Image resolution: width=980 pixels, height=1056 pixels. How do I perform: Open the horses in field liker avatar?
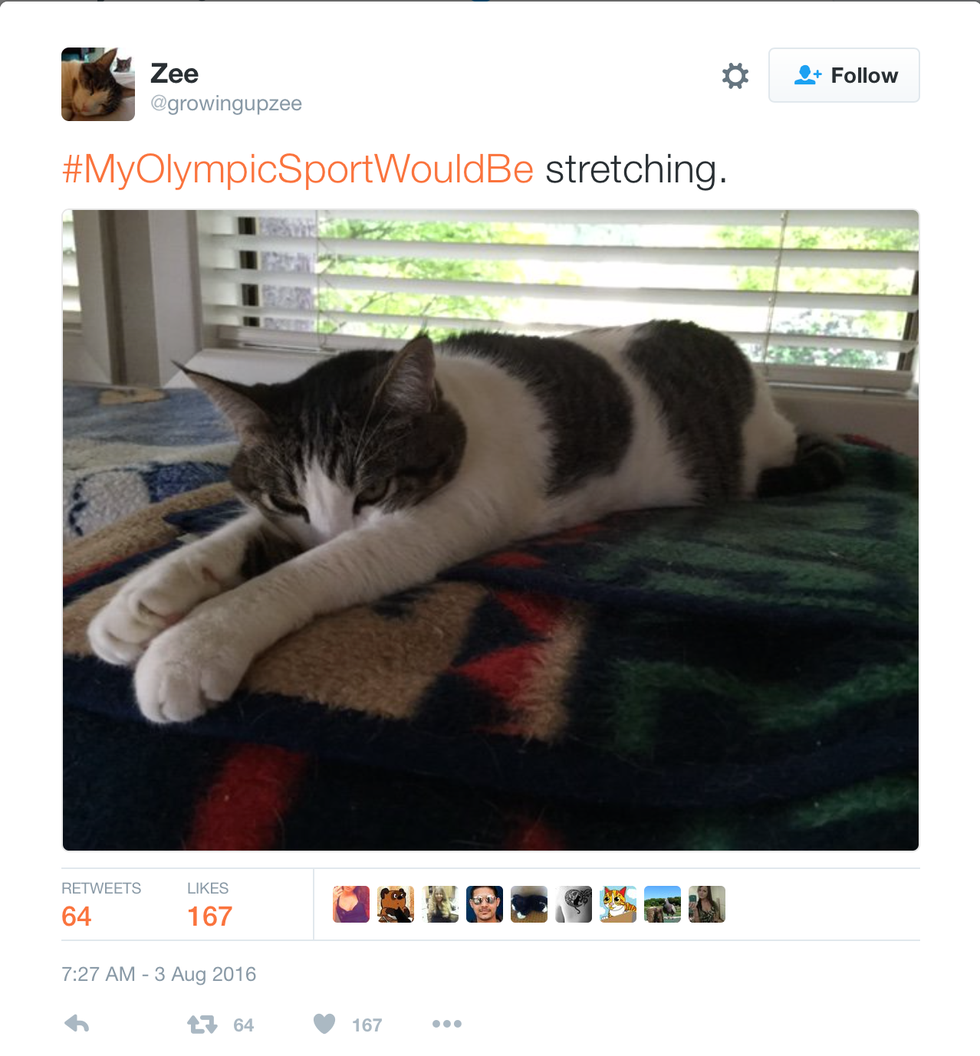[662, 904]
